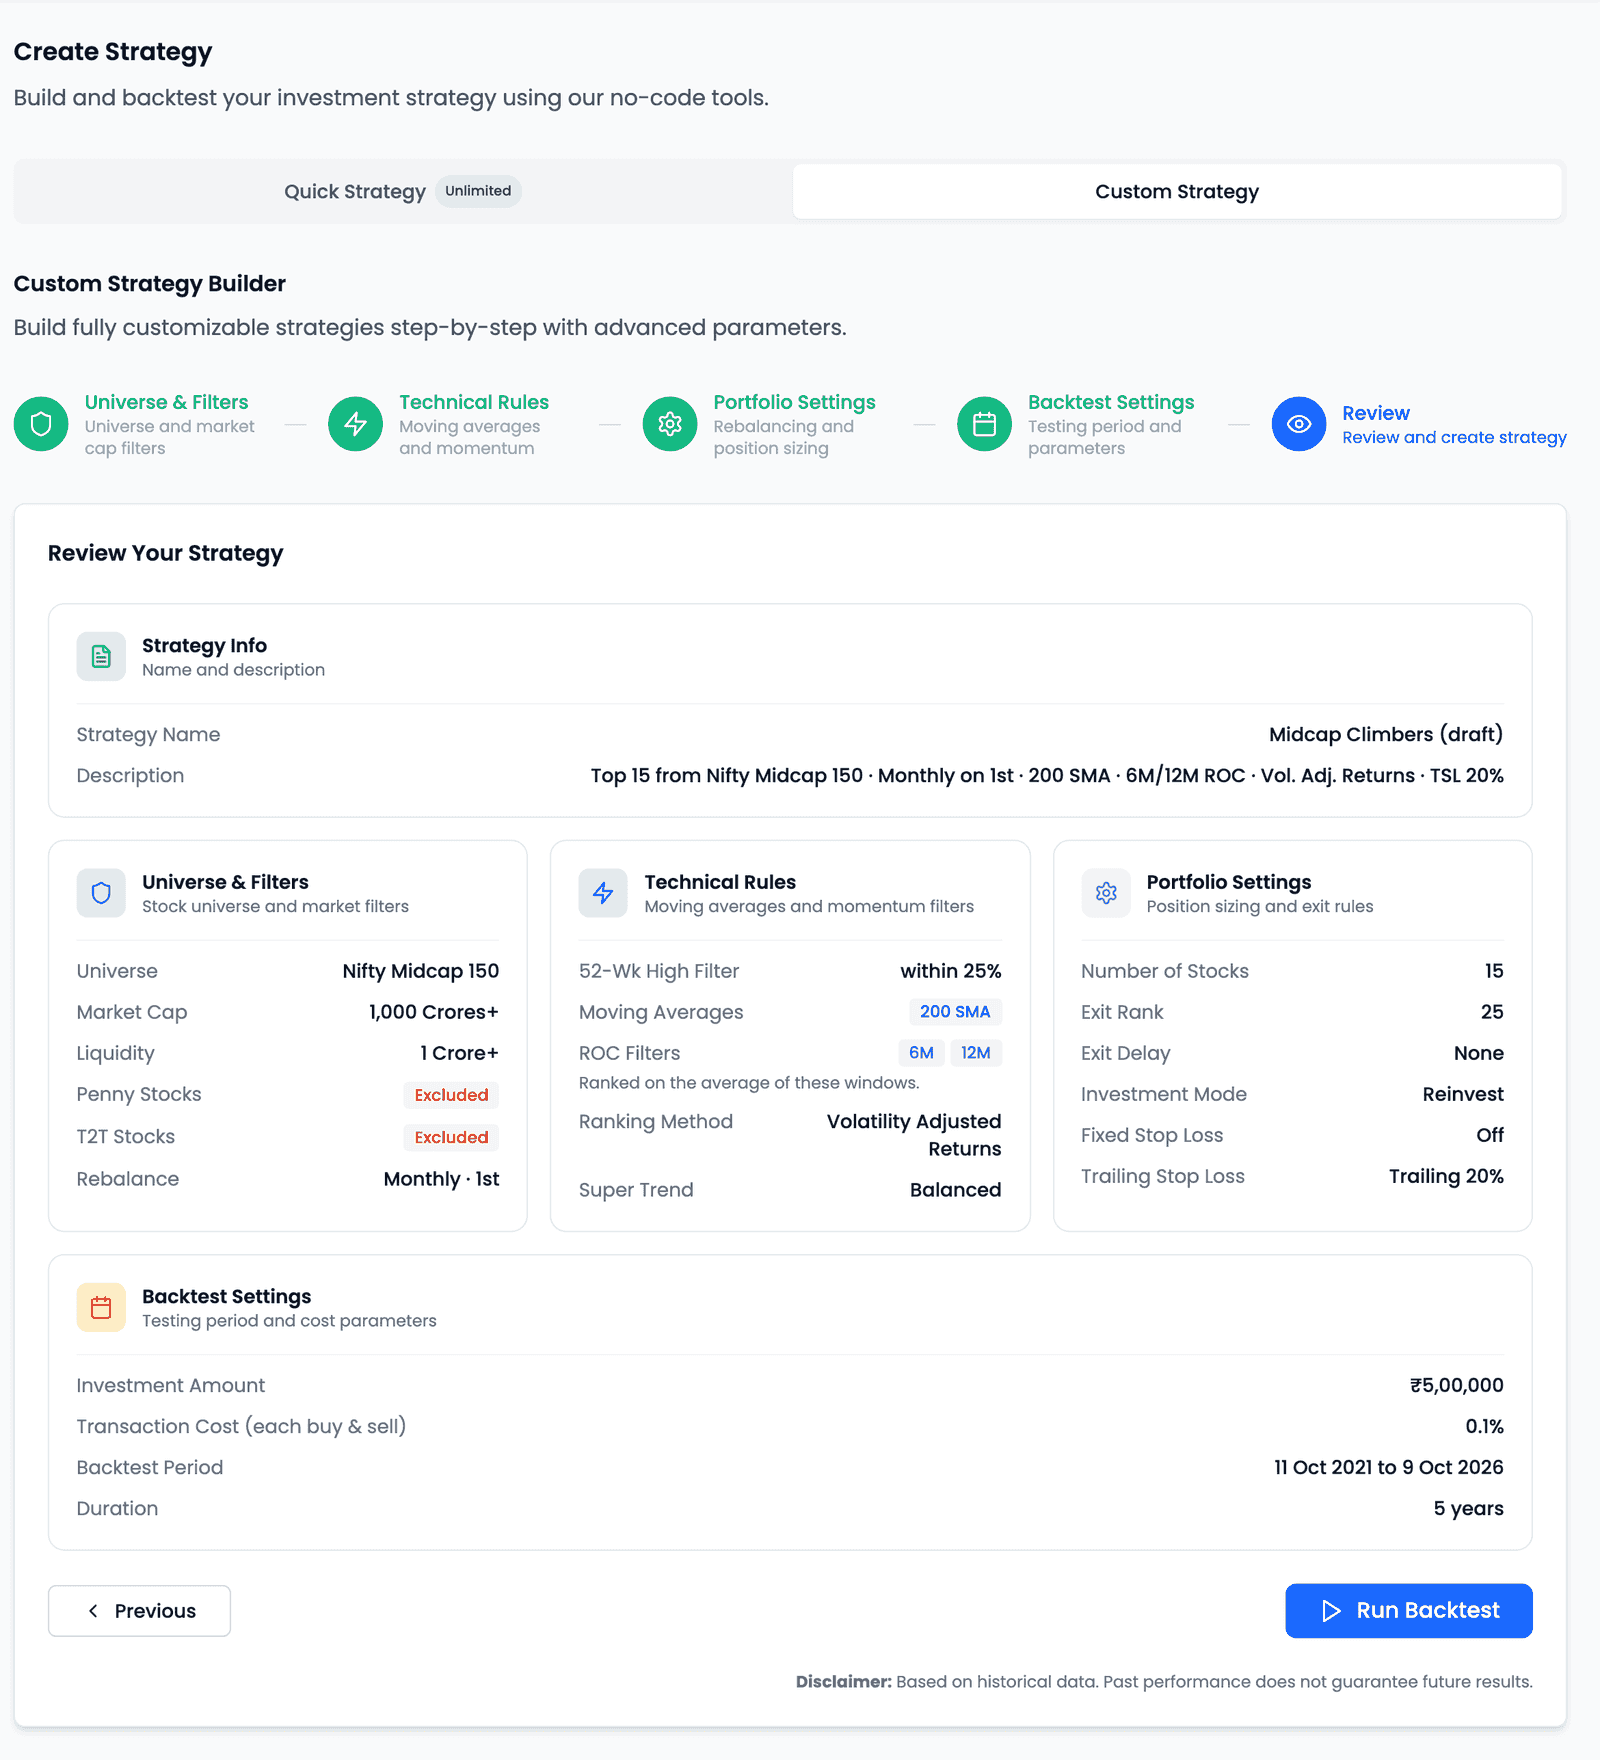Image resolution: width=1600 pixels, height=1760 pixels.
Task: Click the 12M ROC filter tag
Action: click(x=976, y=1053)
